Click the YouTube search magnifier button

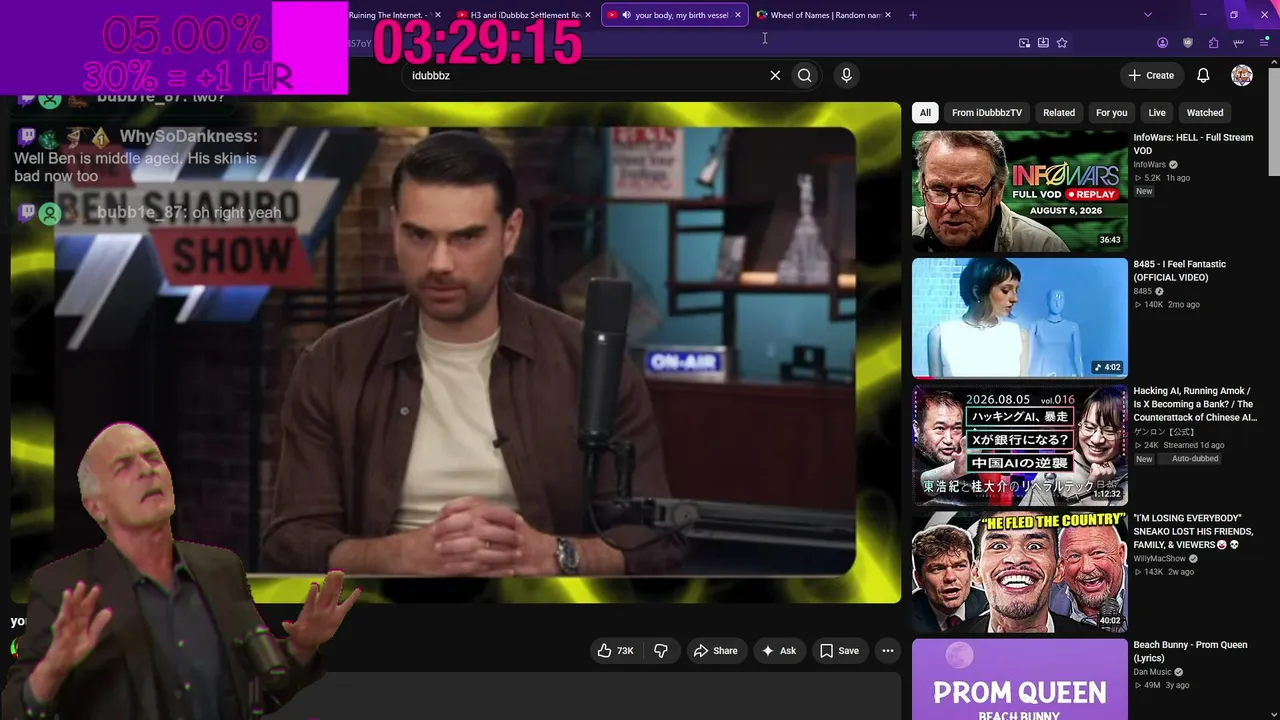(805, 75)
